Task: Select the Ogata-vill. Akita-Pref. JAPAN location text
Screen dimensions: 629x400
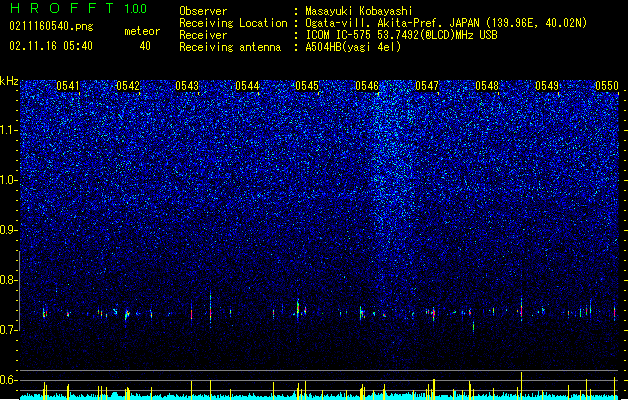Action: tap(446, 23)
